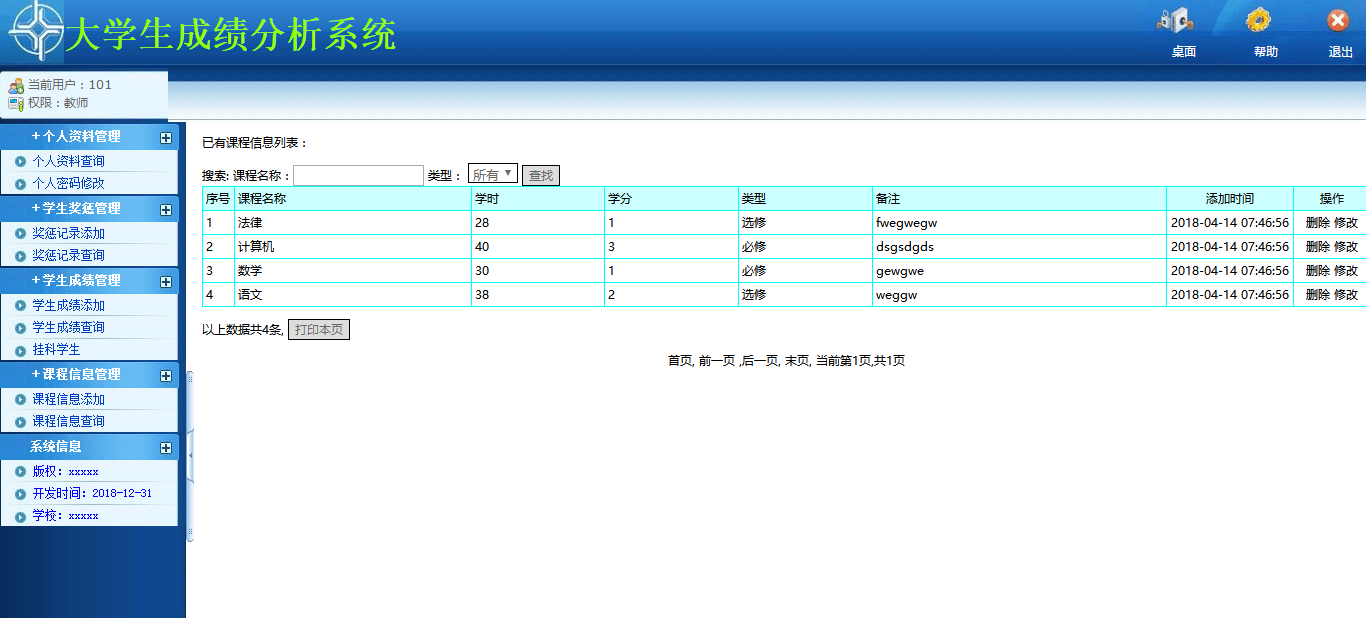Go to 奖惩记录查询 page
This screenshot has width=1366, height=618.
(68, 255)
